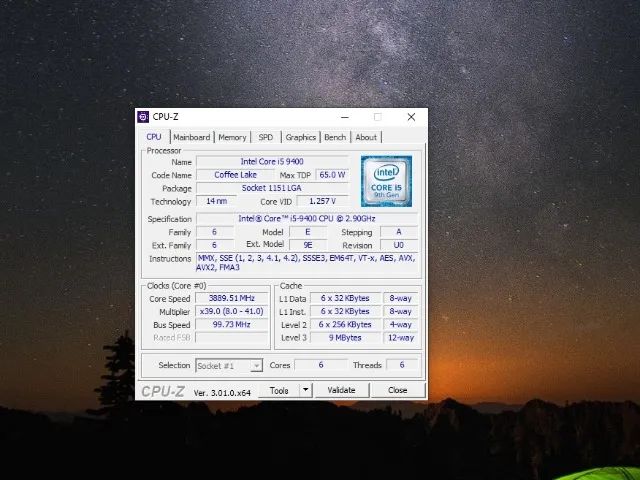The image size is (640, 480).
Task: Click the Intel Core i5 9th Gen logo
Action: pos(386,181)
